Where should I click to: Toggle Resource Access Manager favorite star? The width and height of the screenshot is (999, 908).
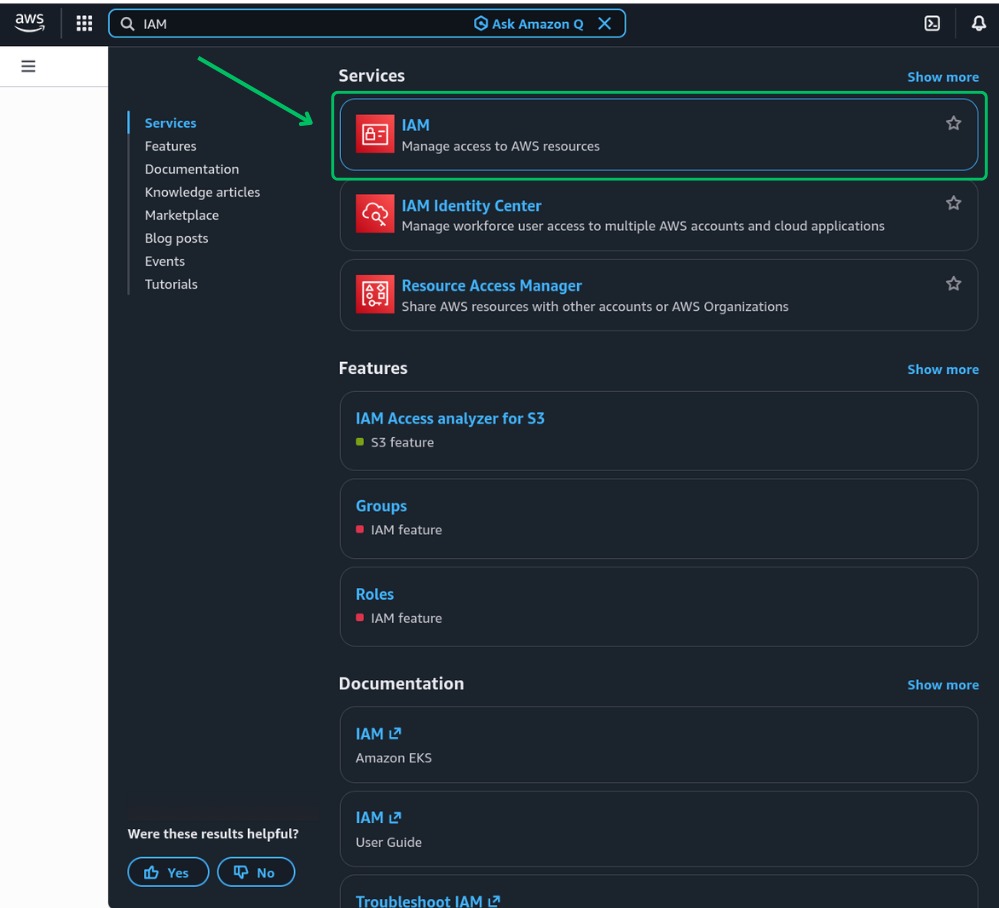[953, 284]
